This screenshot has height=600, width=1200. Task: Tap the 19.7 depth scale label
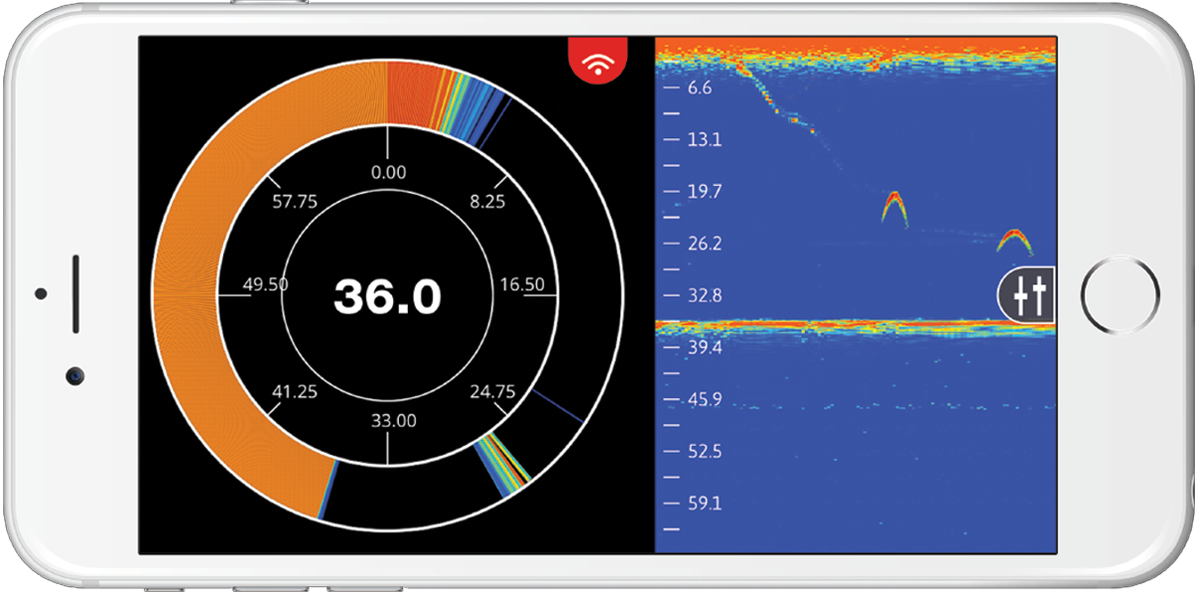(x=704, y=192)
